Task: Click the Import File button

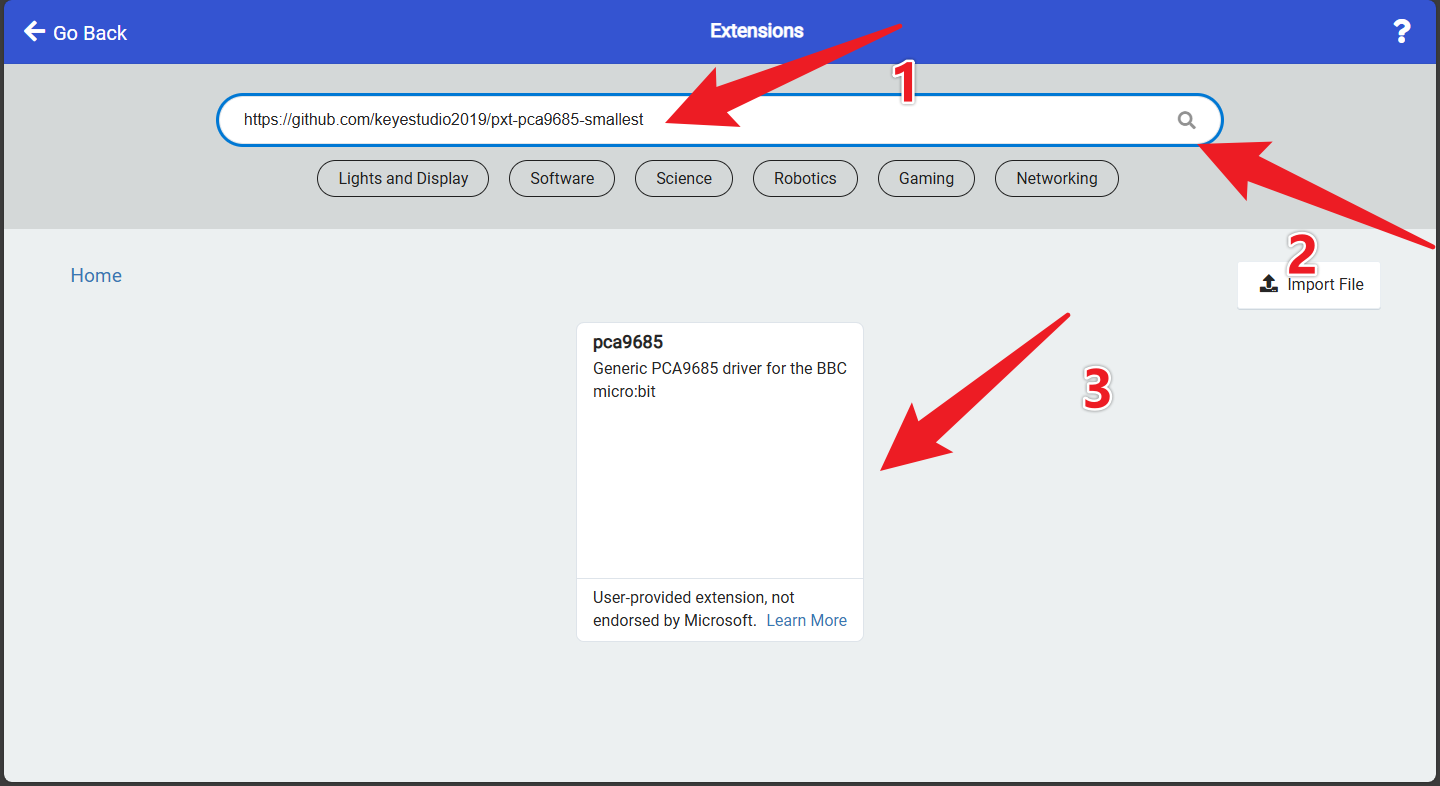Action: tap(1309, 285)
